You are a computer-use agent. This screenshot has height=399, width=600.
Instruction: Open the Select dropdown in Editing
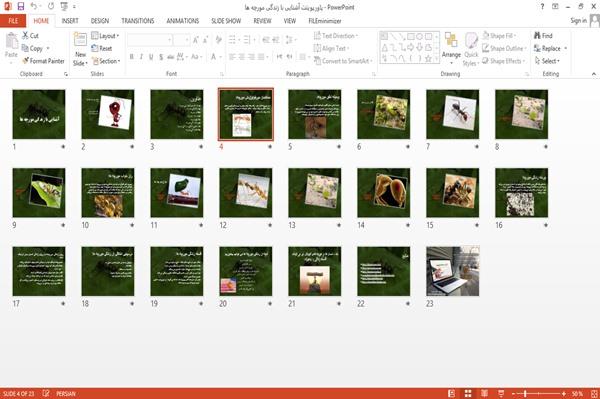tap(547, 61)
